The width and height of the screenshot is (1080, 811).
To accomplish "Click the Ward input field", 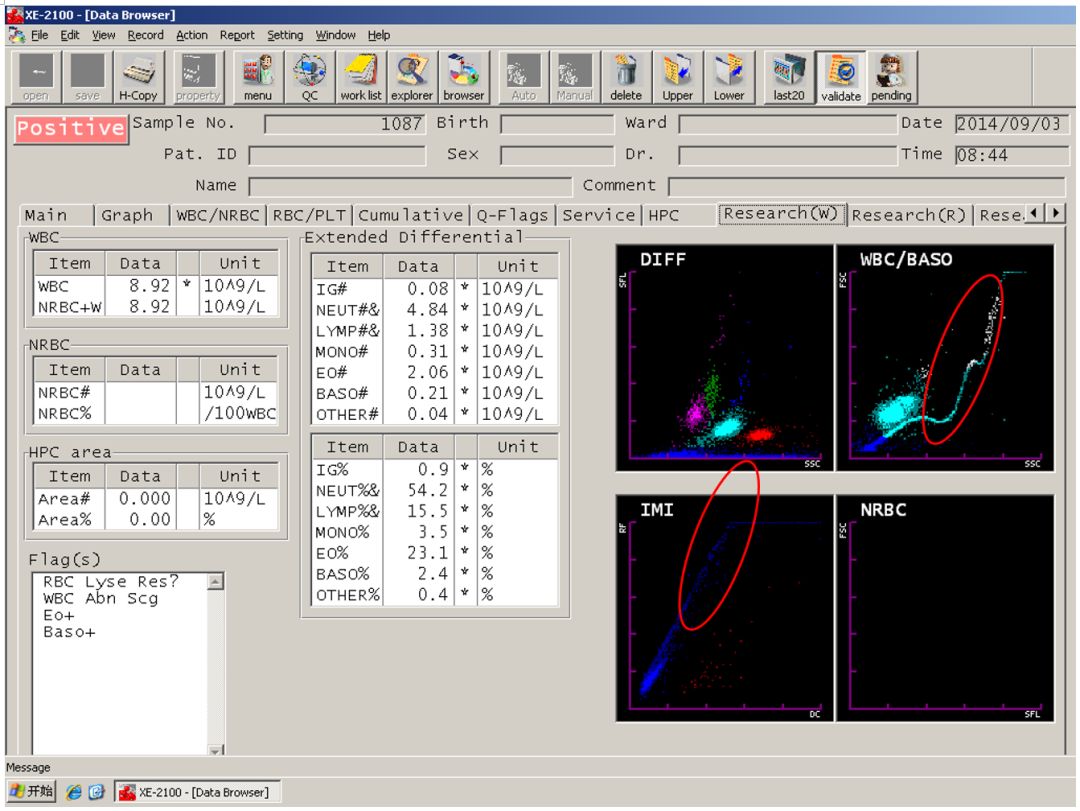I will pos(787,124).
